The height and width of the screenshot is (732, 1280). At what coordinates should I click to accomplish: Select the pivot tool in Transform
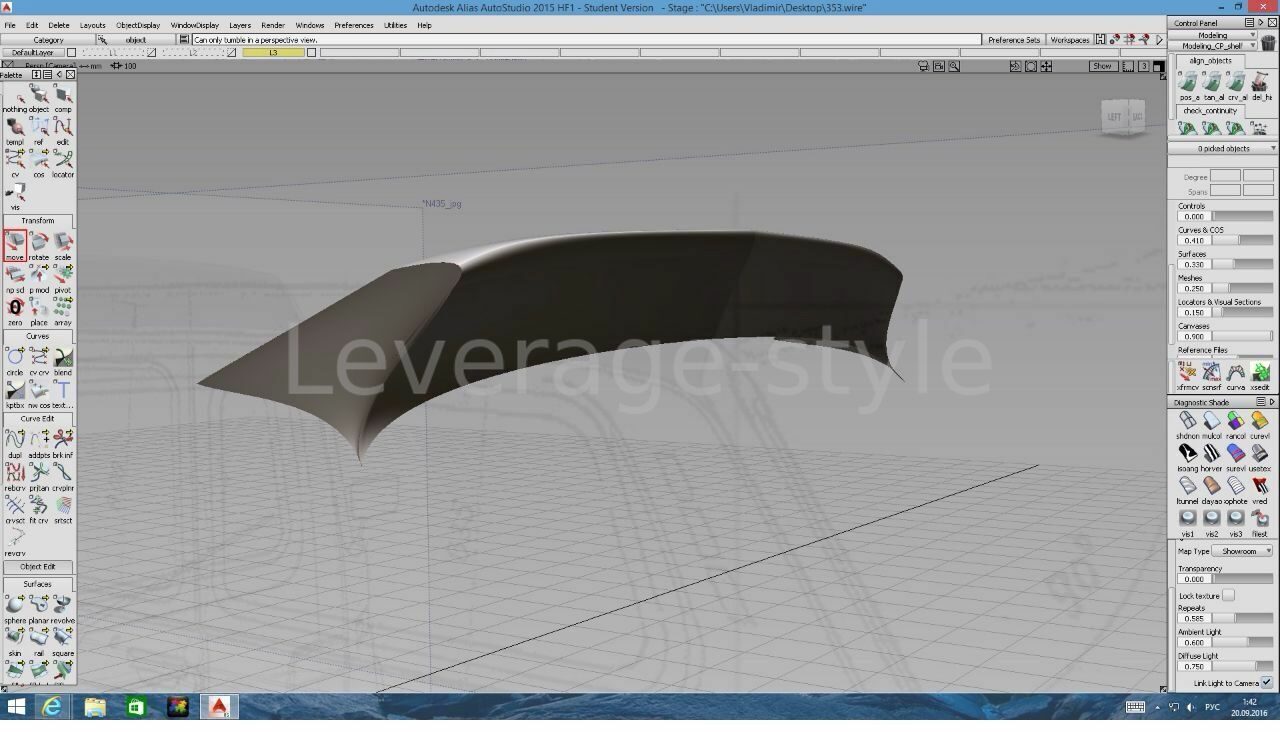coord(63,276)
